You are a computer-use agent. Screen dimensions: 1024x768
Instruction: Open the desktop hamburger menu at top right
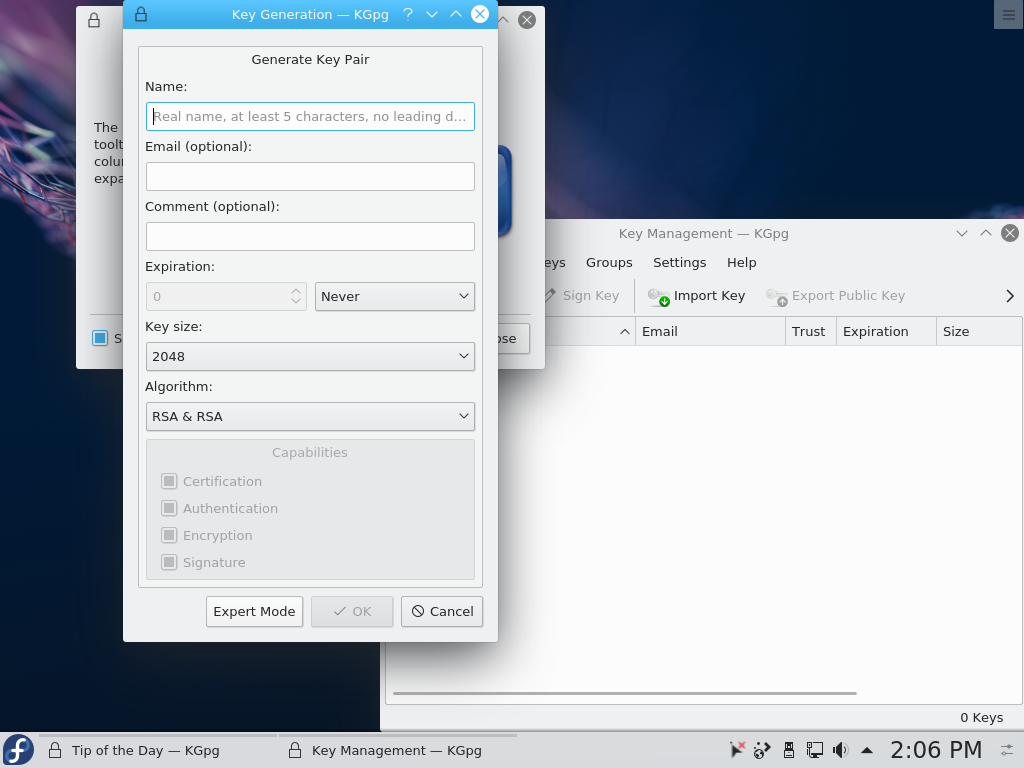tap(1008, 14)
